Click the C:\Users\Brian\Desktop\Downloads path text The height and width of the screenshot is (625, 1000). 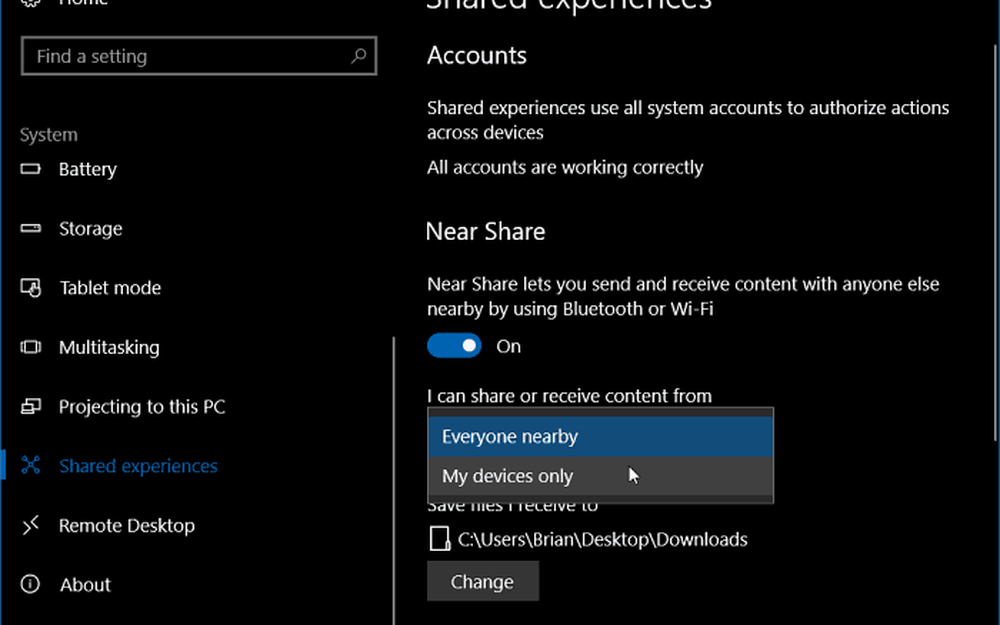point(602,540)
